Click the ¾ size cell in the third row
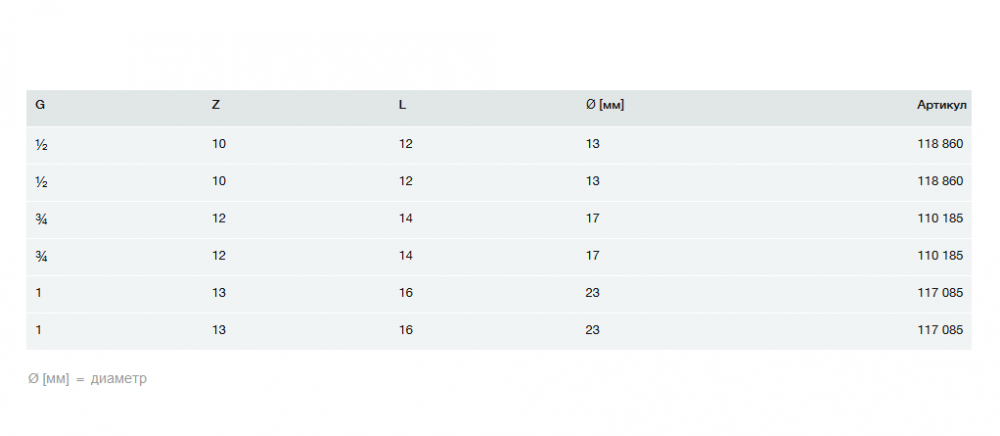Screen dimensions: 1000x436 pos(41,218)
